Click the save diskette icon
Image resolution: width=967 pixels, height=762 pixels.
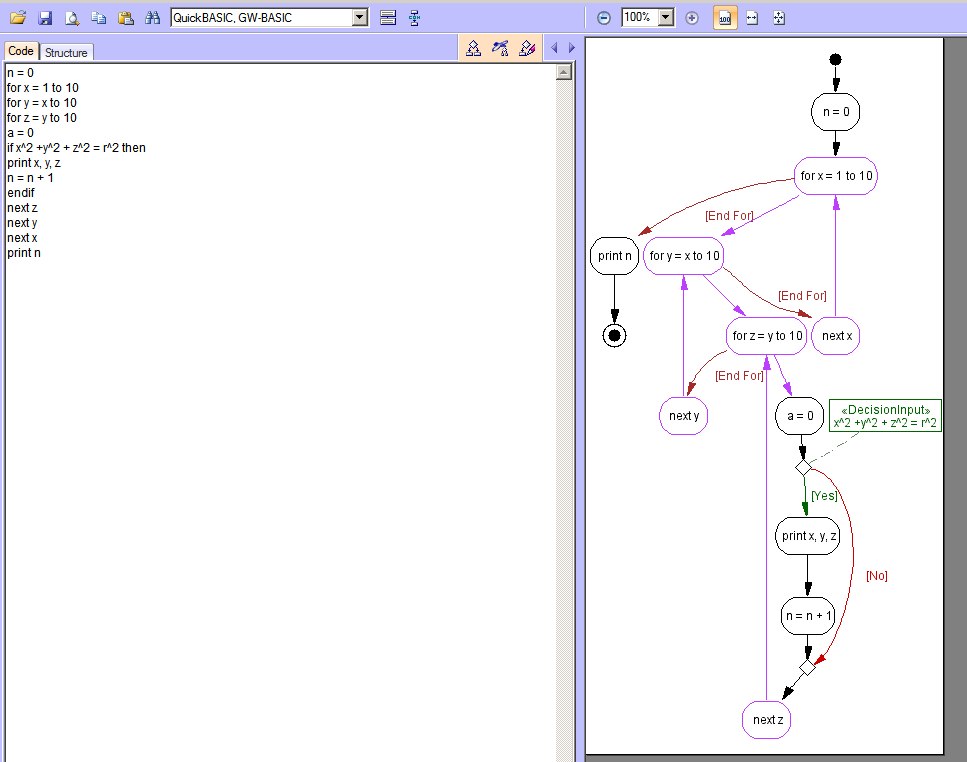tap(45, 18)
